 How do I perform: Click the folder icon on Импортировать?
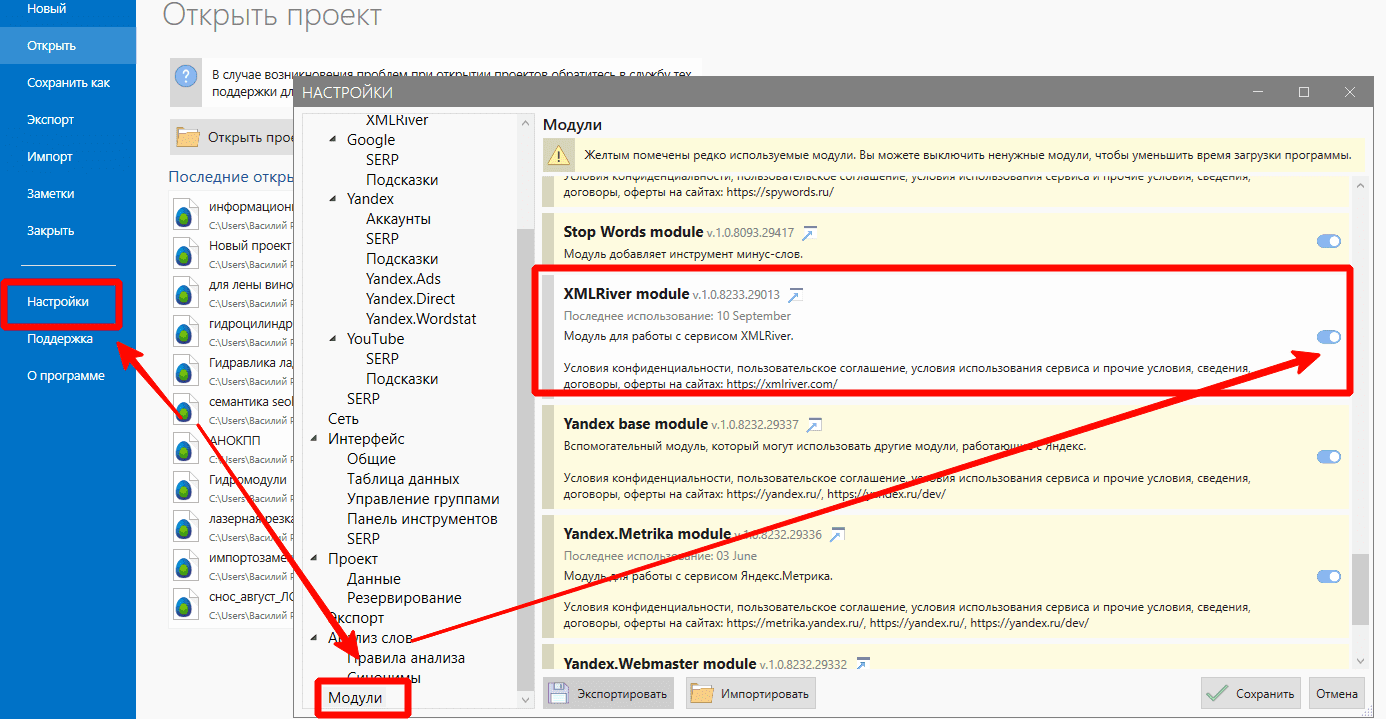click(x=703, y=693)
